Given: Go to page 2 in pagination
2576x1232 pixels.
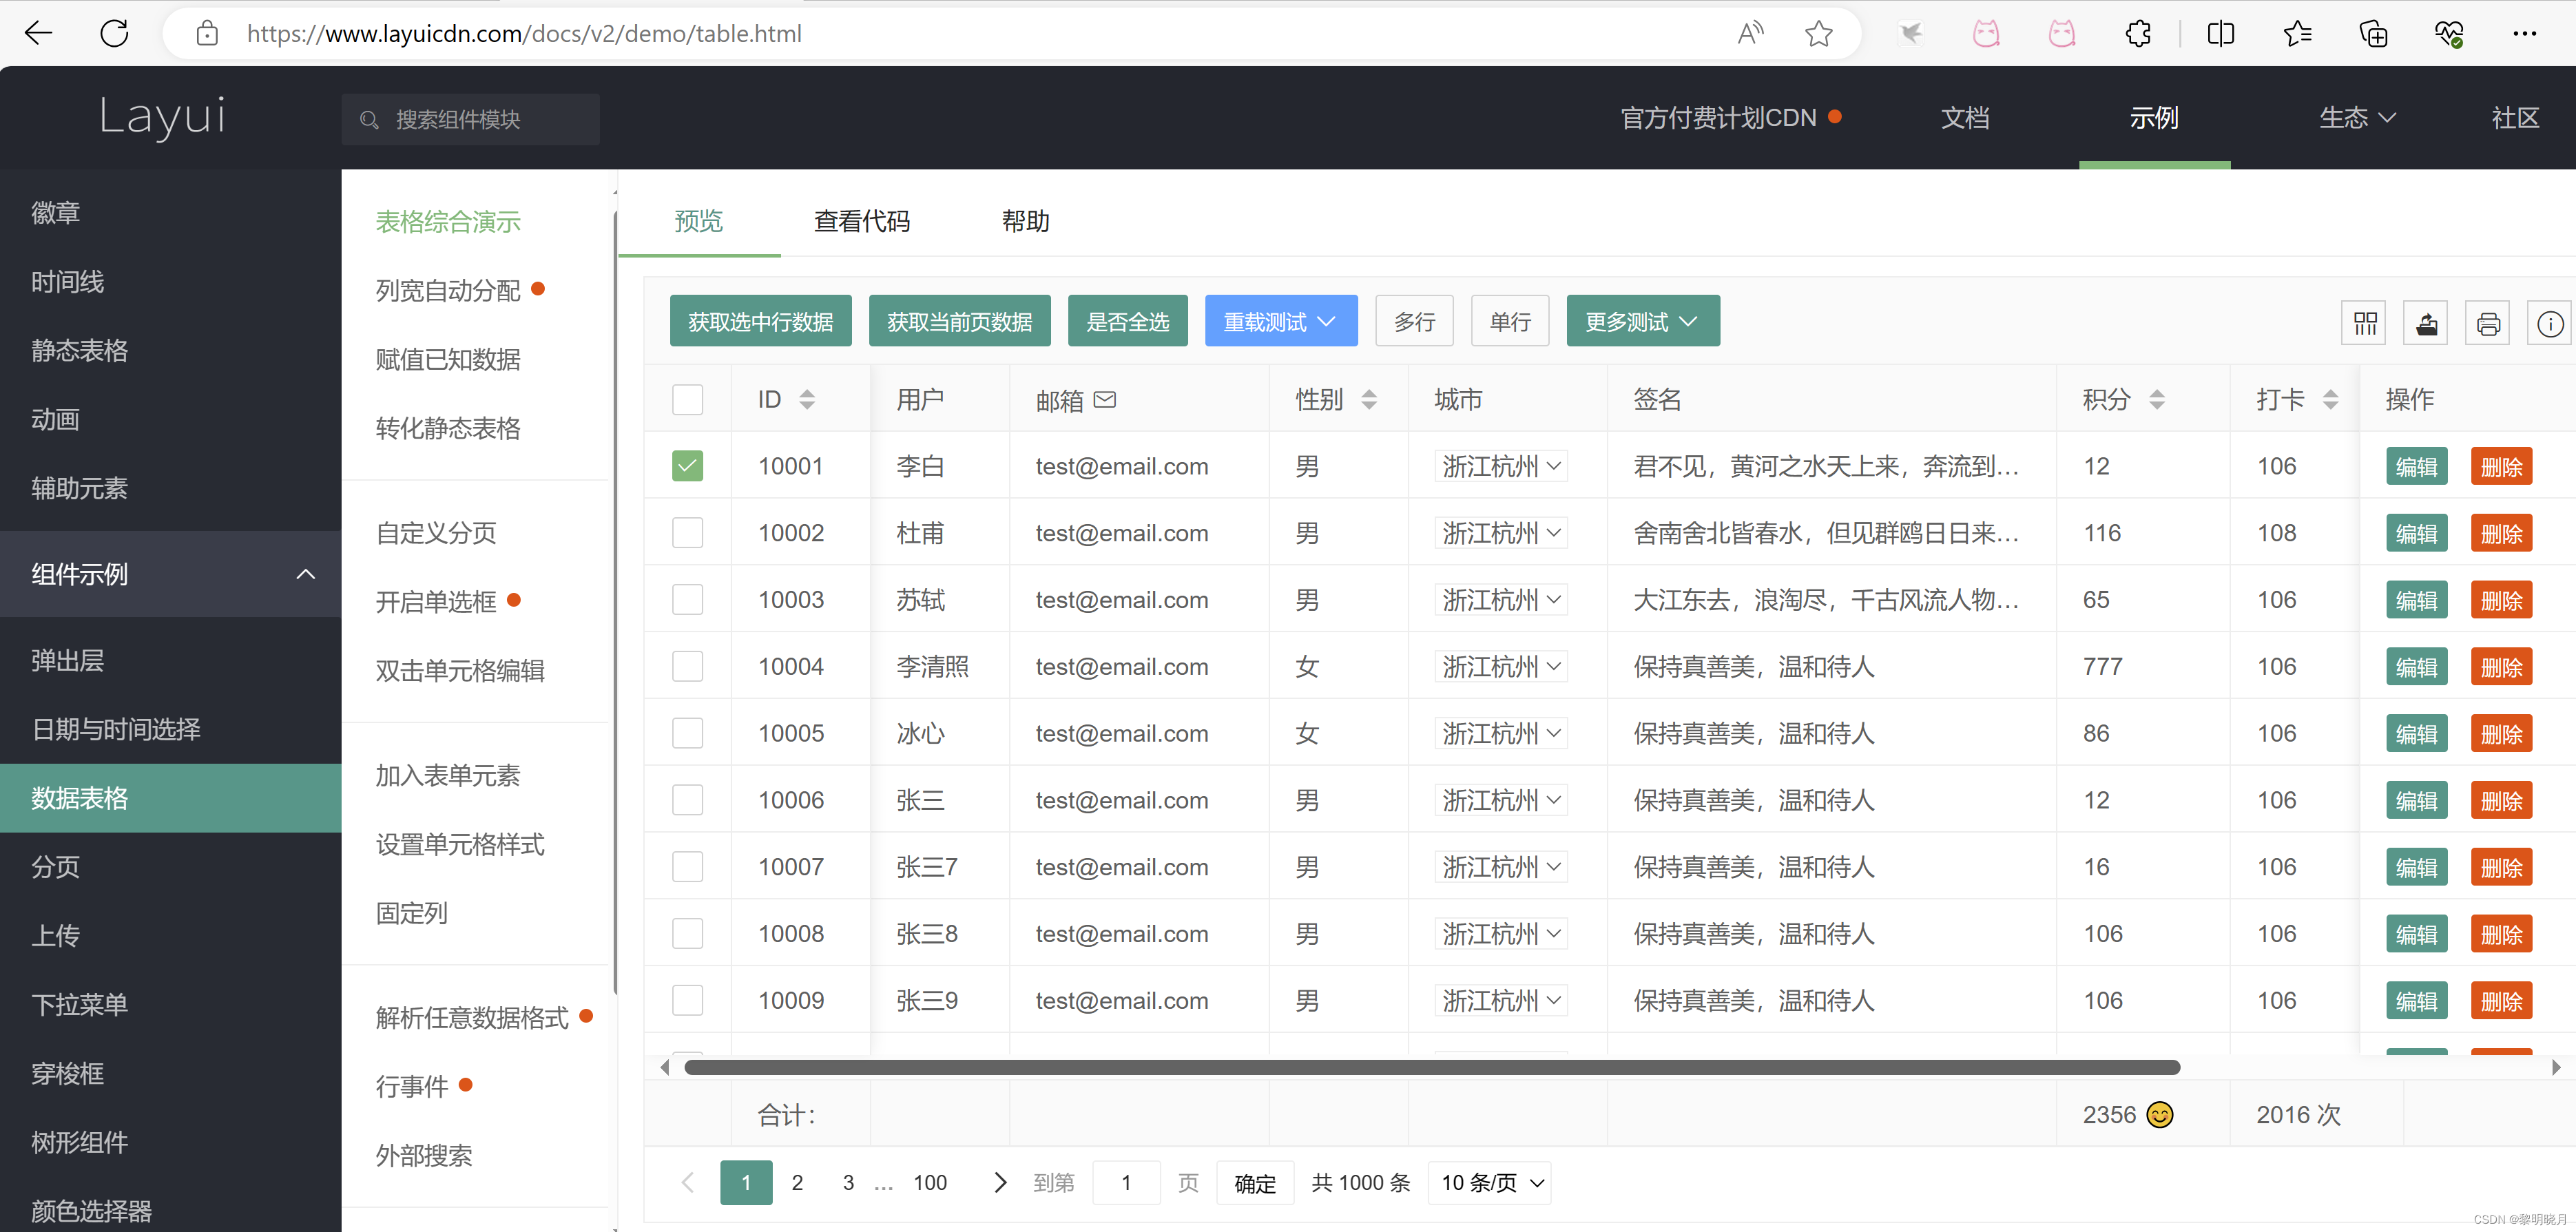Looking at the screenshot, I should tap(797, 1183).
